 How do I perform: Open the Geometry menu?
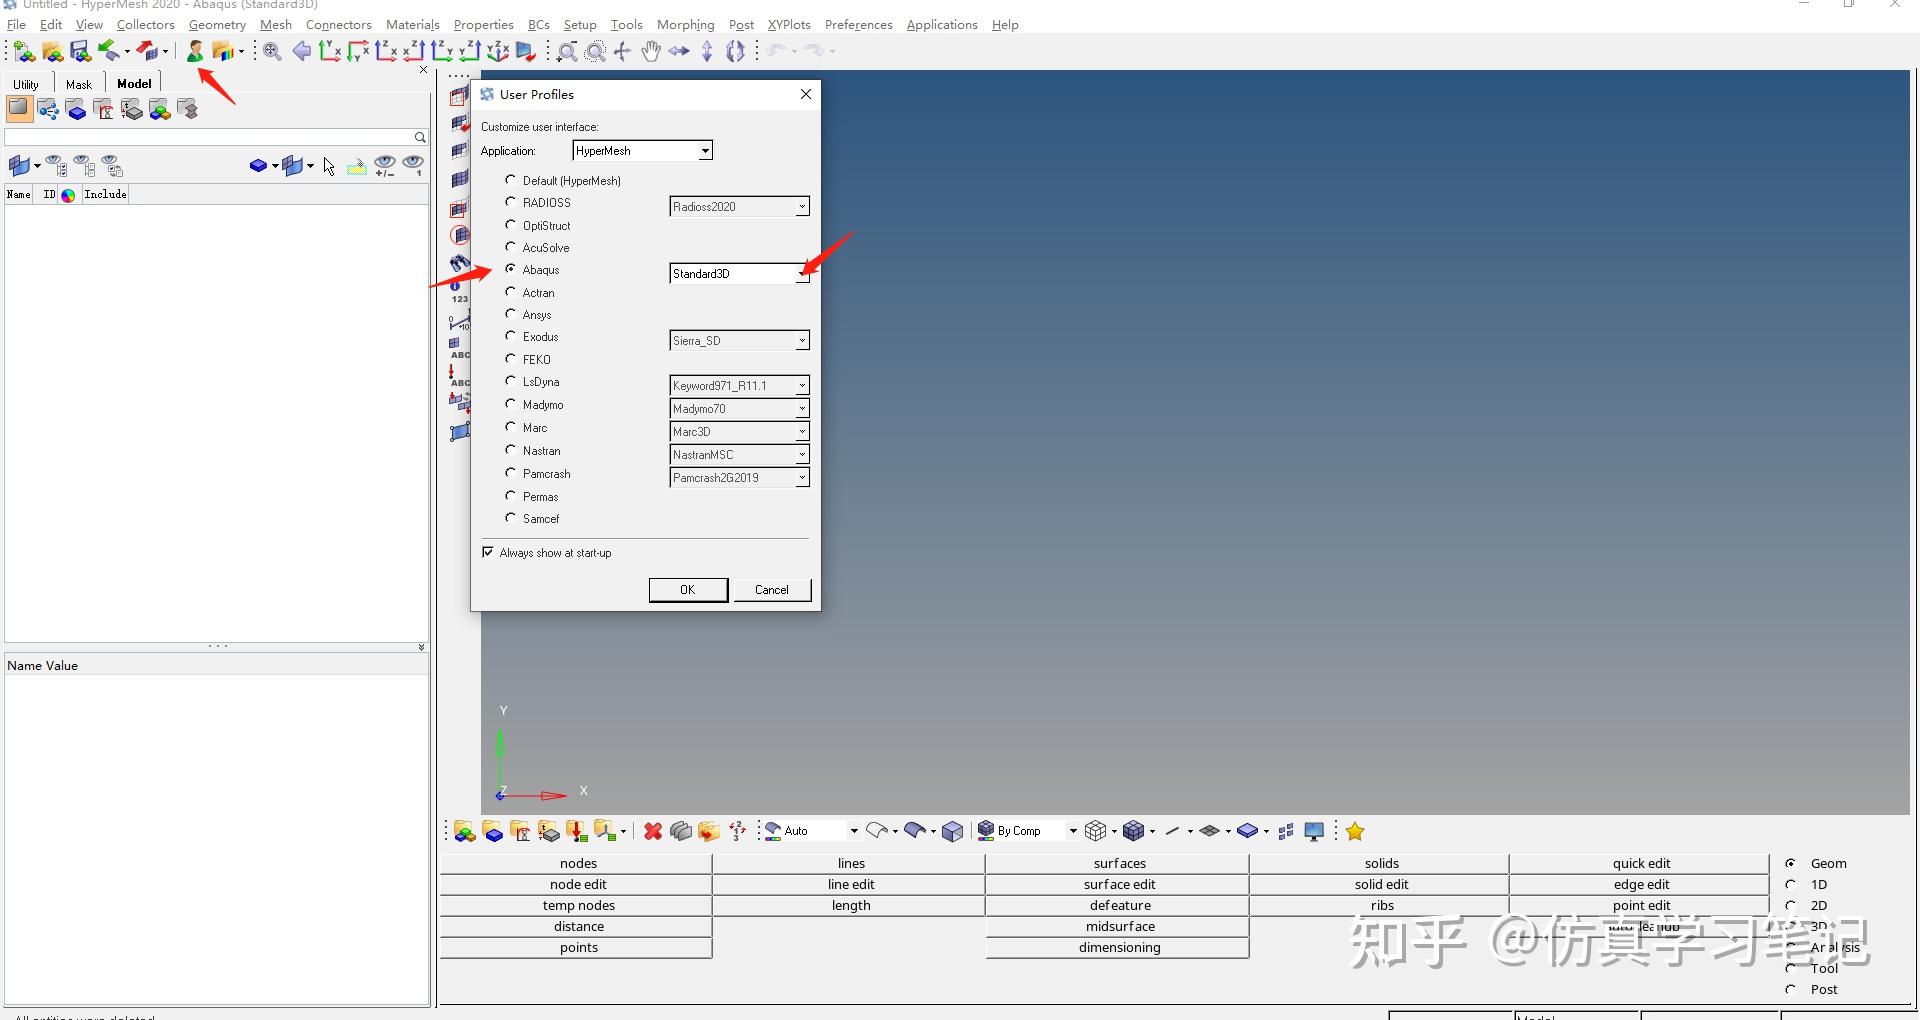click(217, 24)
